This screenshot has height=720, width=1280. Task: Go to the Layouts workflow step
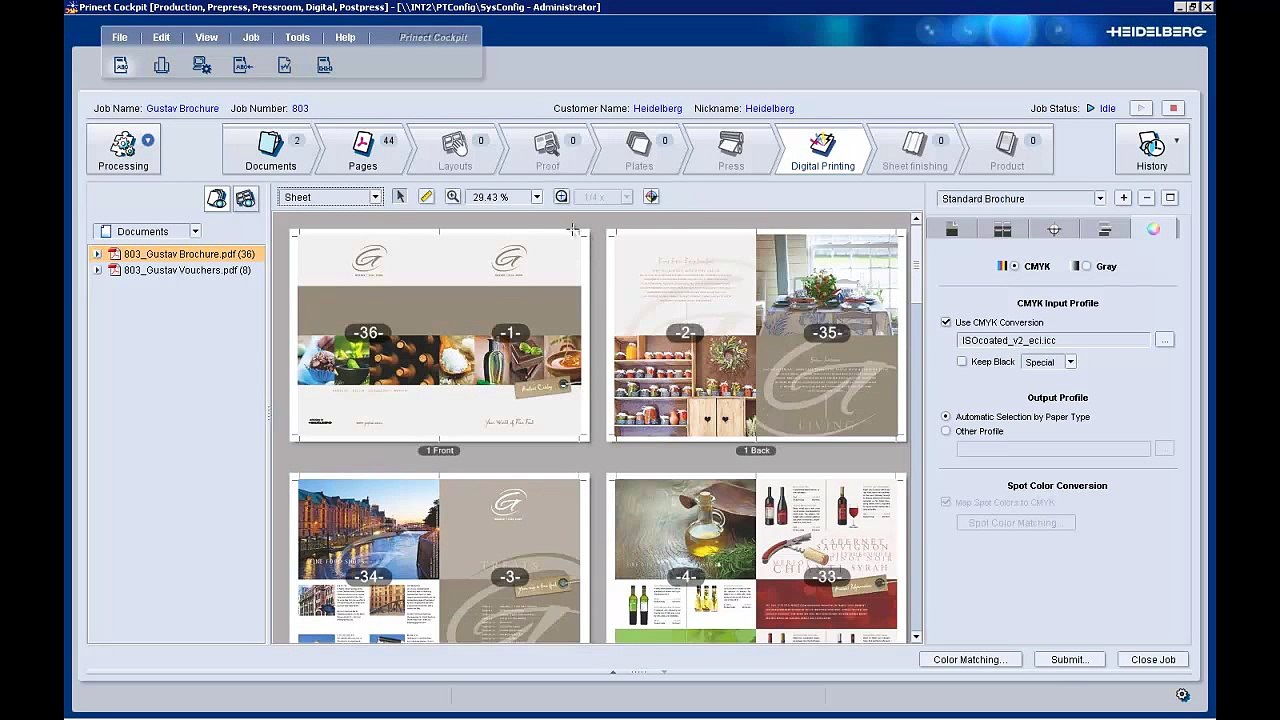(455, 150)
